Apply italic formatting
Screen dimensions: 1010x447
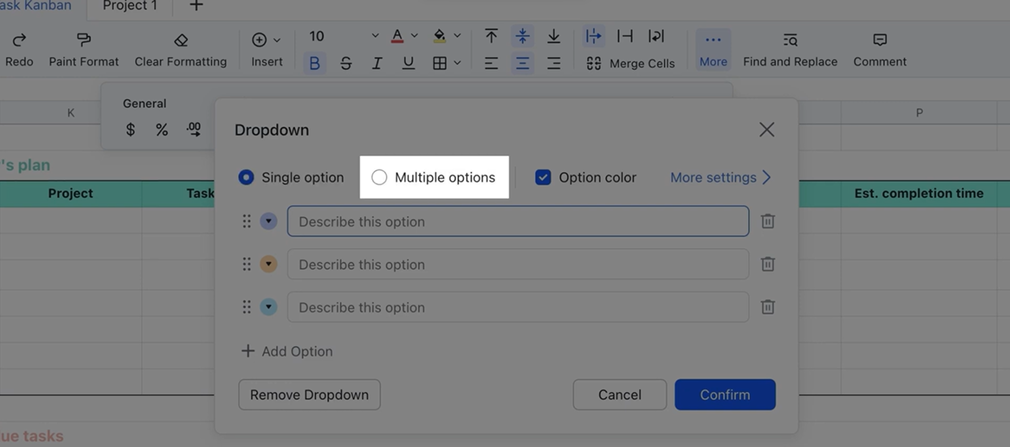tap(377, 63)
